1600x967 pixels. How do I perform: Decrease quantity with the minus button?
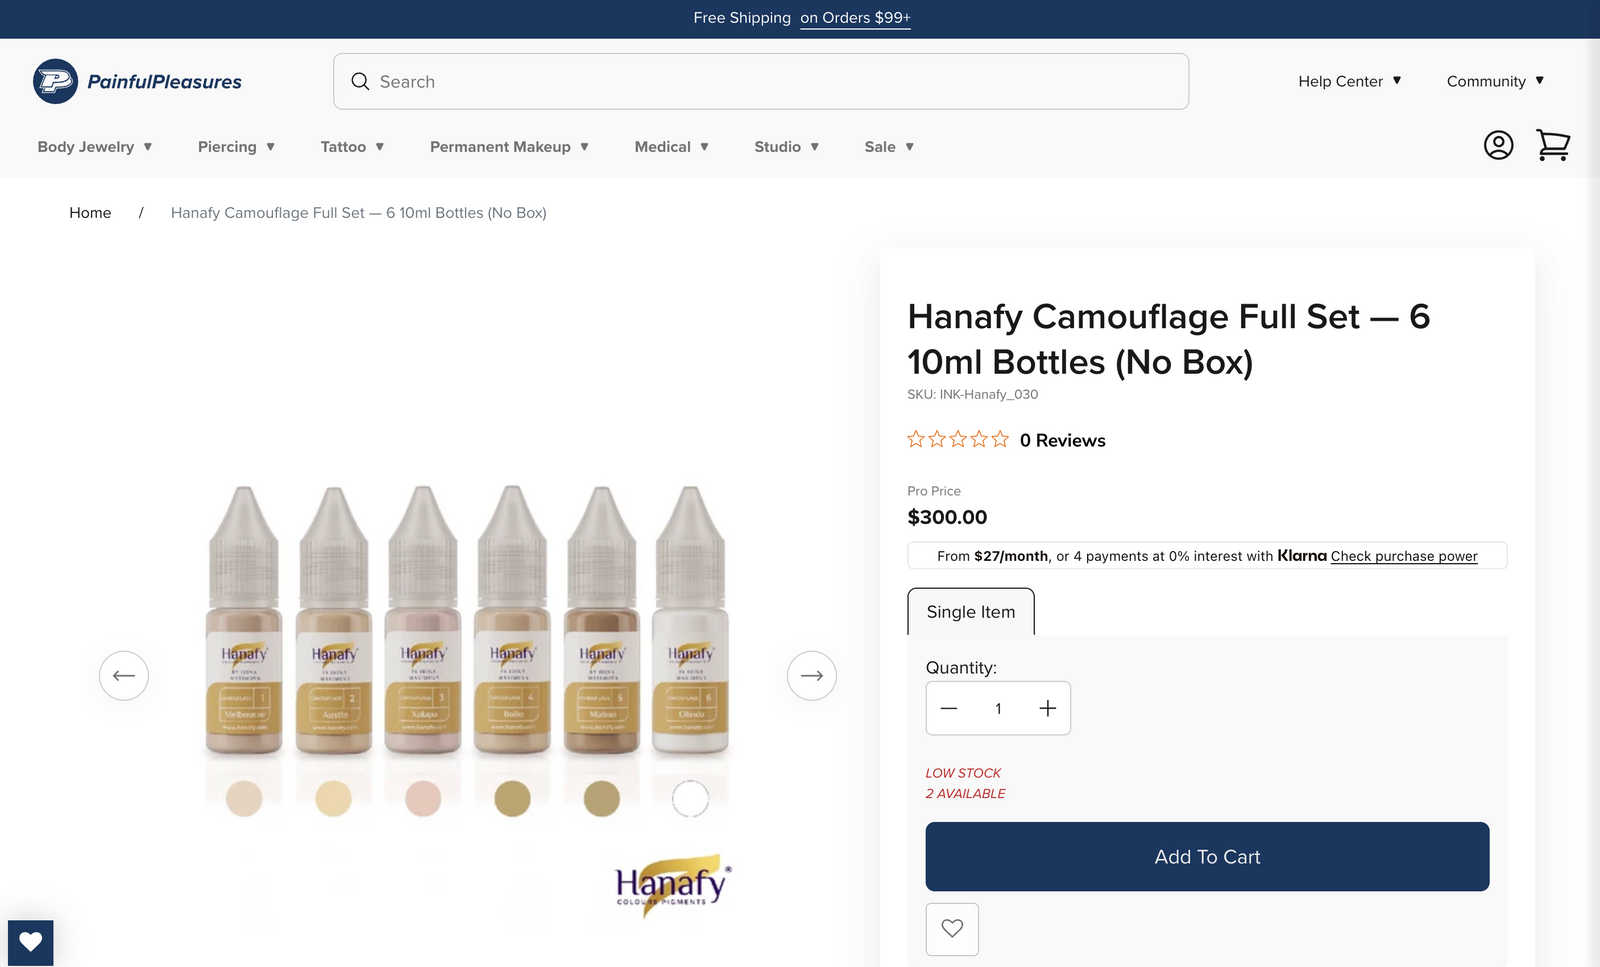(949, 708)
